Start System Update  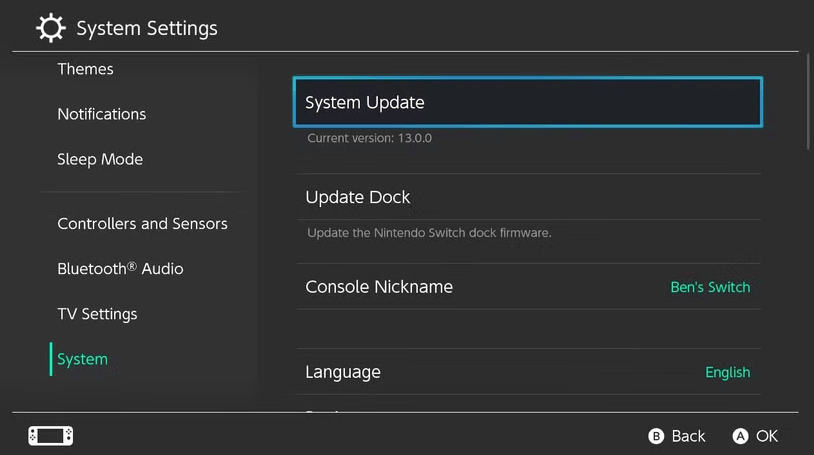[527, 102]
